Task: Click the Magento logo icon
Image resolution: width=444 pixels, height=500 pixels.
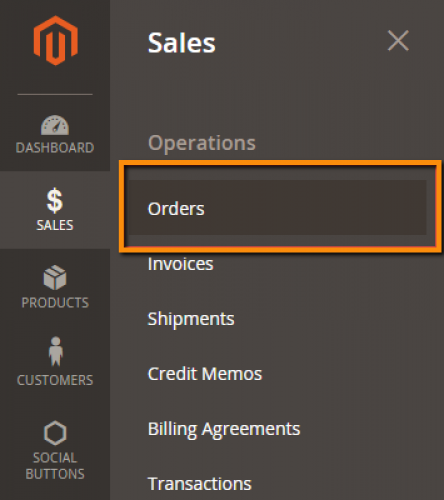Action: [56, 40]
